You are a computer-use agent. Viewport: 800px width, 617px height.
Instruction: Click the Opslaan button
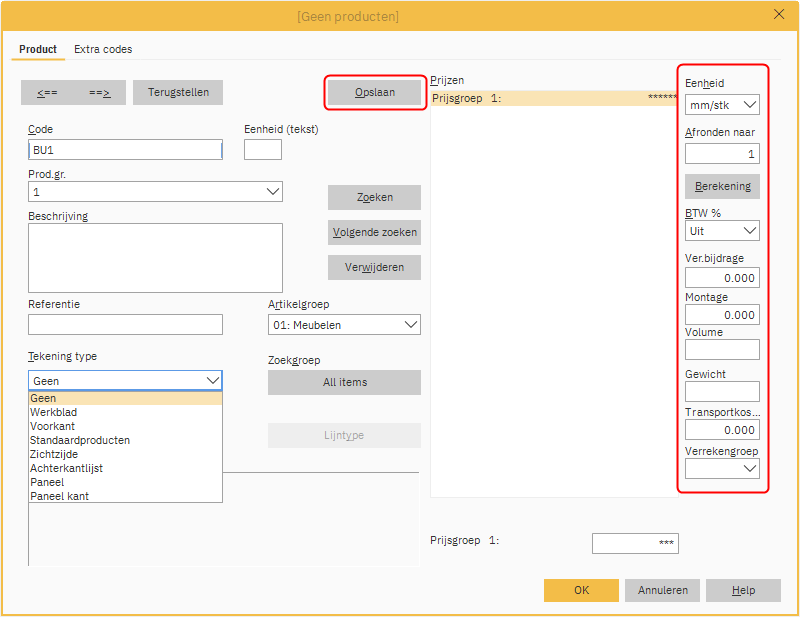point(375,92)
